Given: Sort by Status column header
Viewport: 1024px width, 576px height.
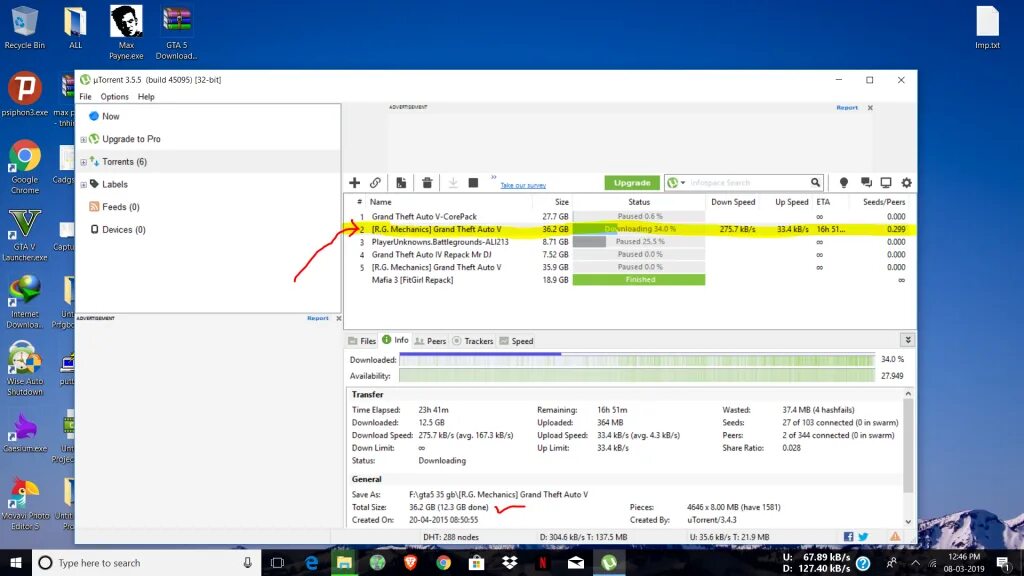Looking at the screenshot, I should point(639,202).
